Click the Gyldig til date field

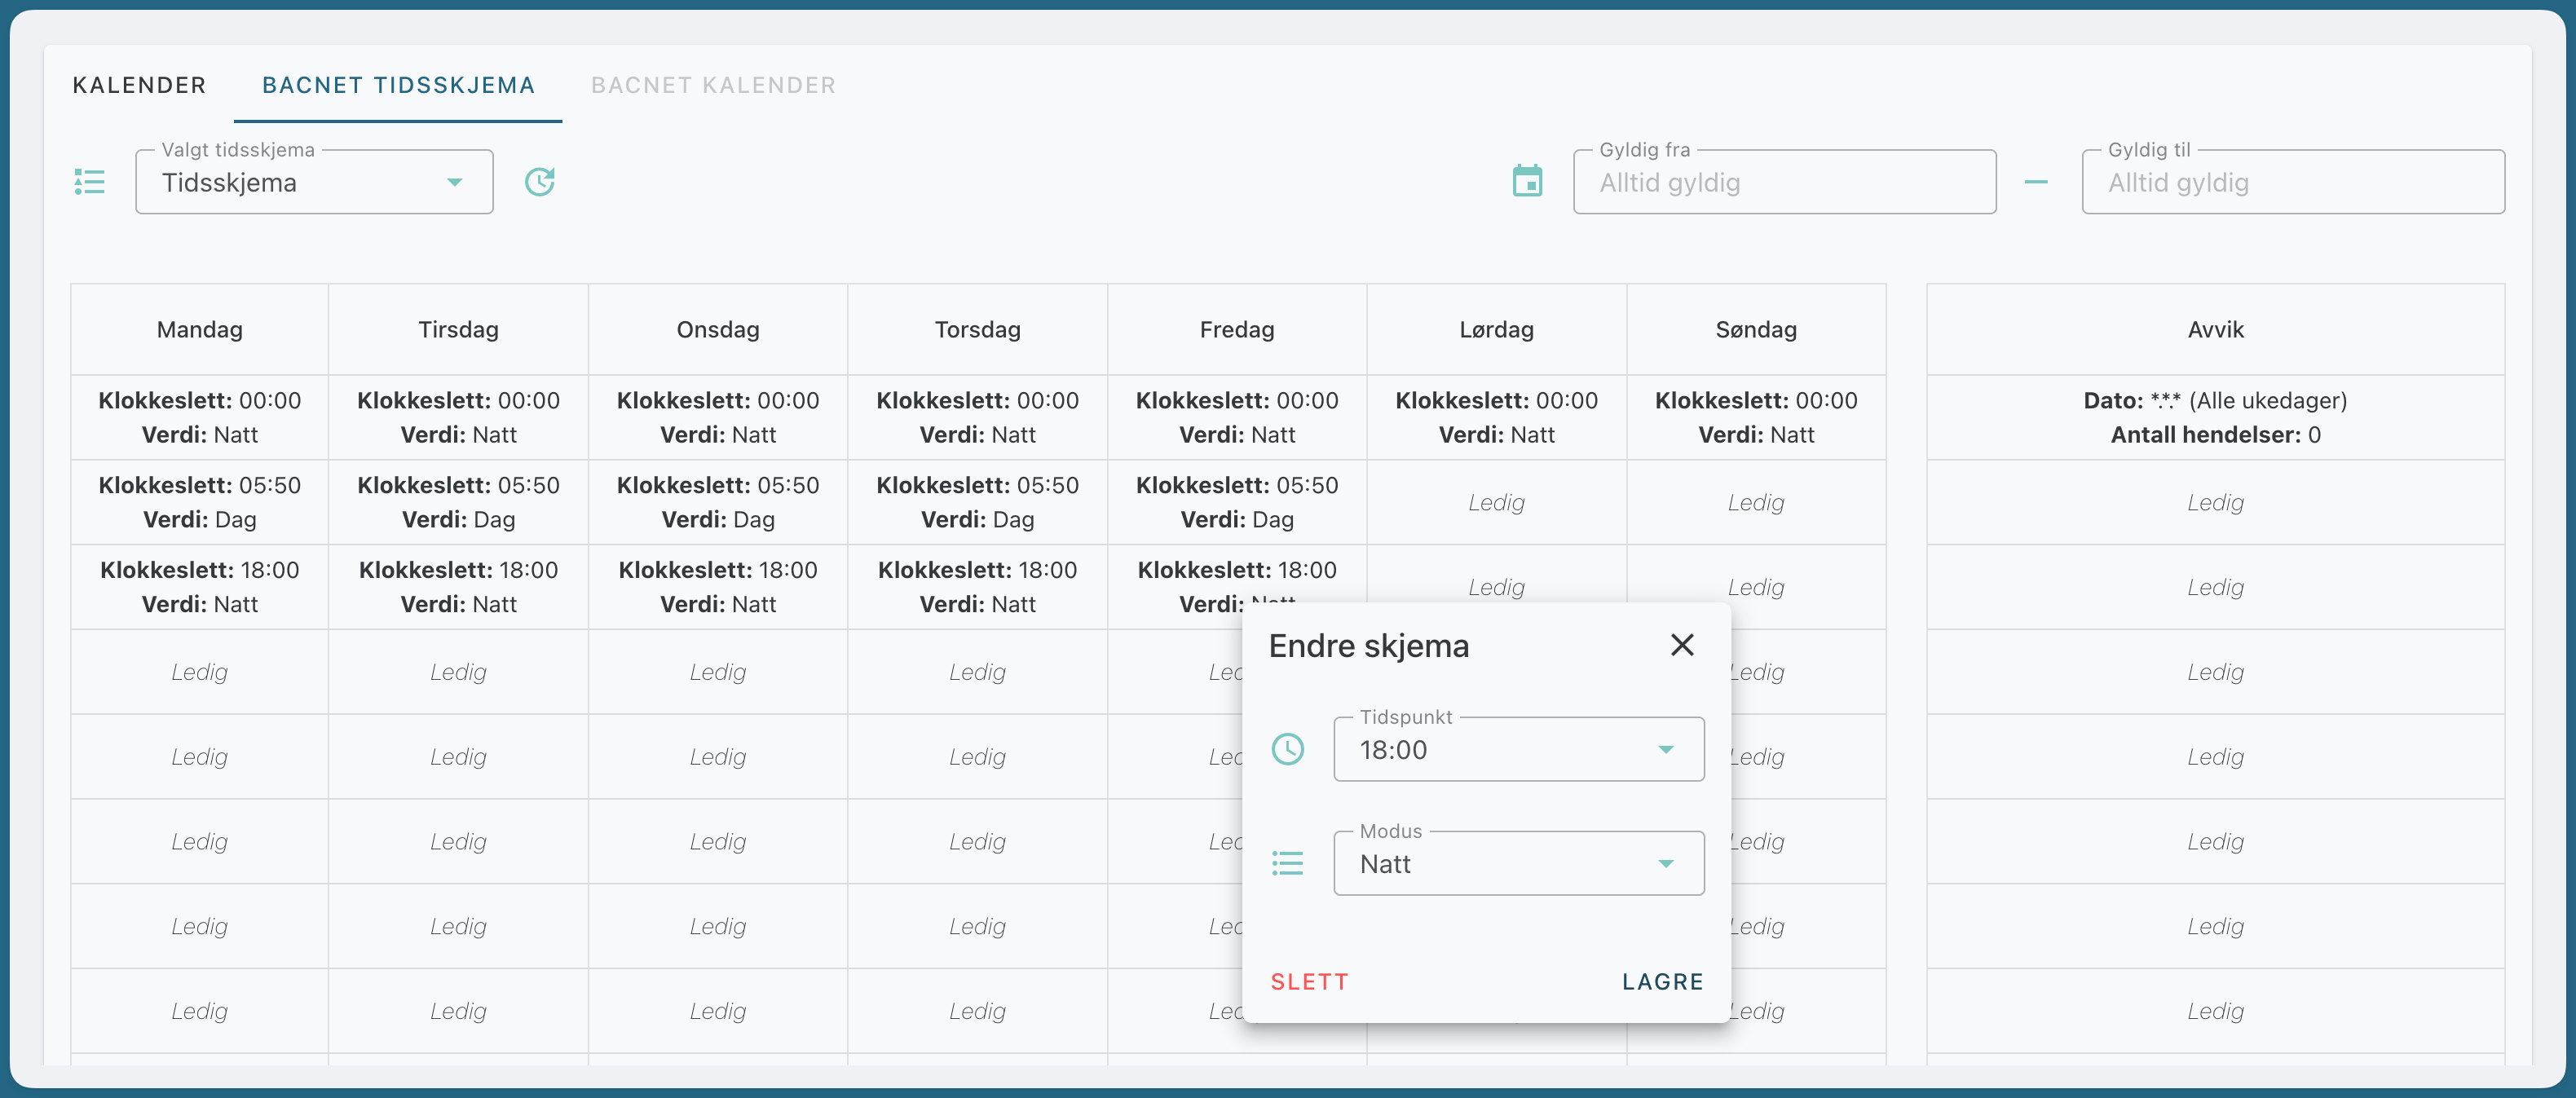click(2292, 182)
